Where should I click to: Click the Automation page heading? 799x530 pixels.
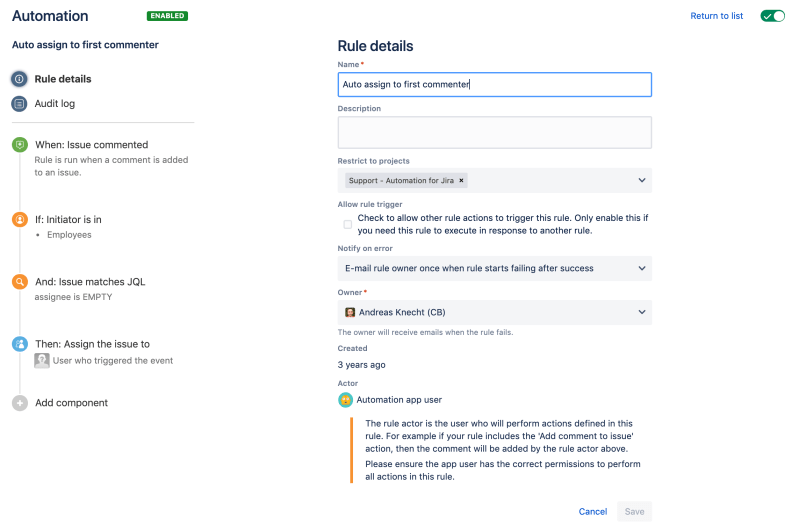[x=50, y=16]
